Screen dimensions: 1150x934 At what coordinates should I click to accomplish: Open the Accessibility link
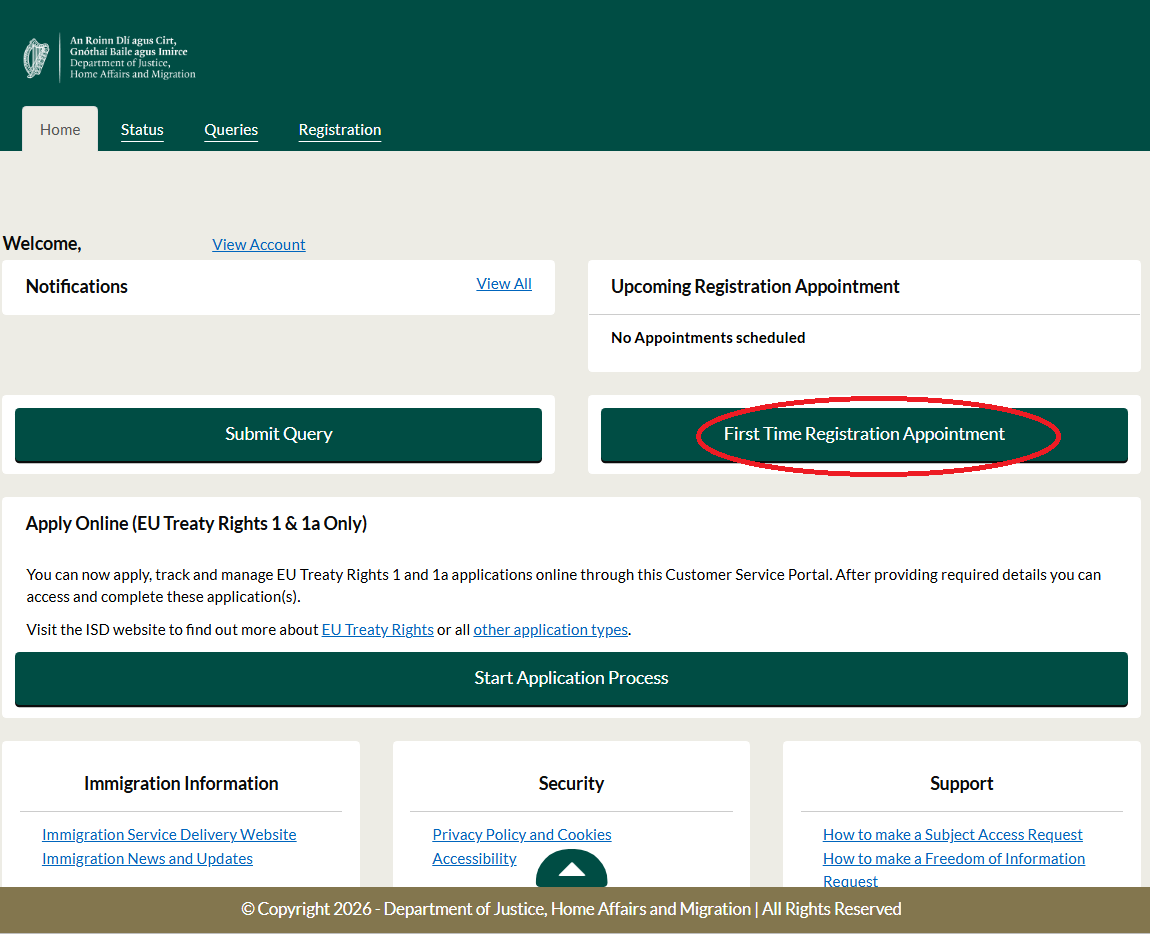click(x=475, y=858)
